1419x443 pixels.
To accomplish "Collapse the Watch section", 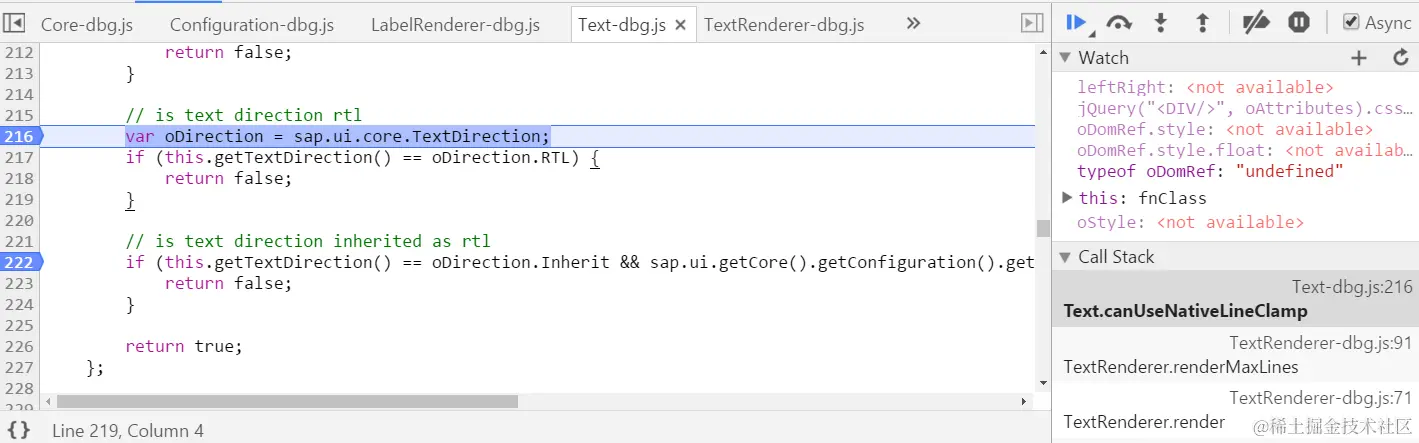I will tap(1065, 58).
